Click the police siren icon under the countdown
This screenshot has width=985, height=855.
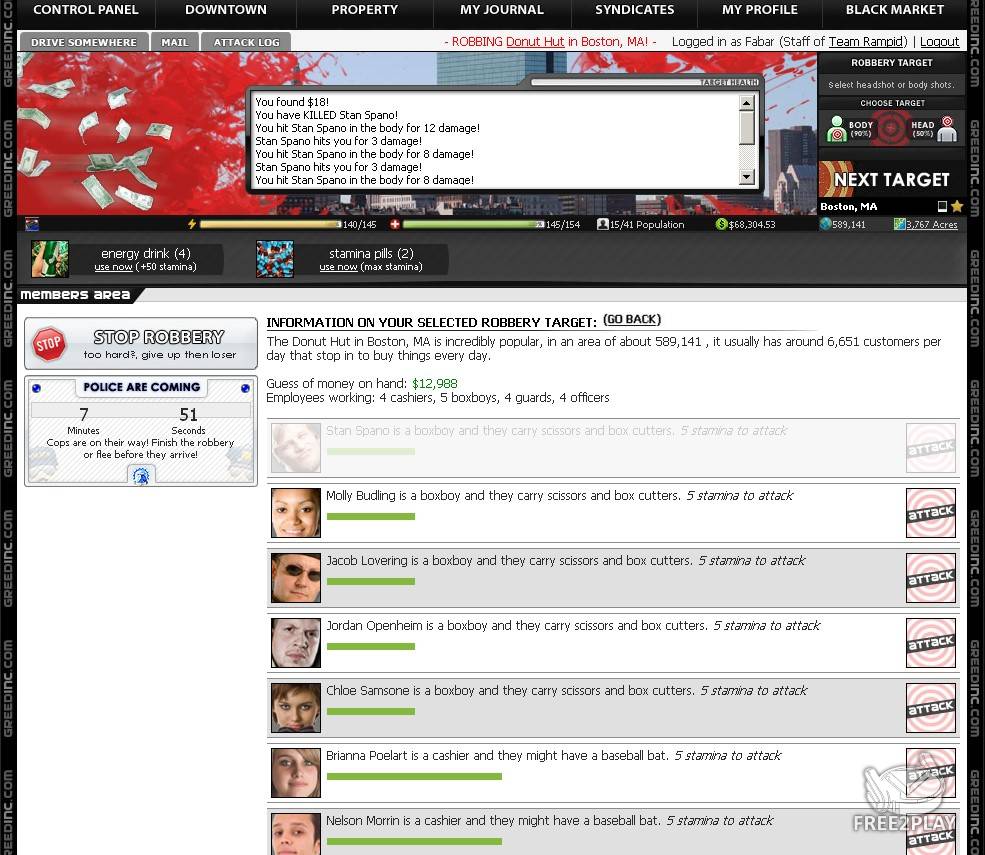point(141,476)
